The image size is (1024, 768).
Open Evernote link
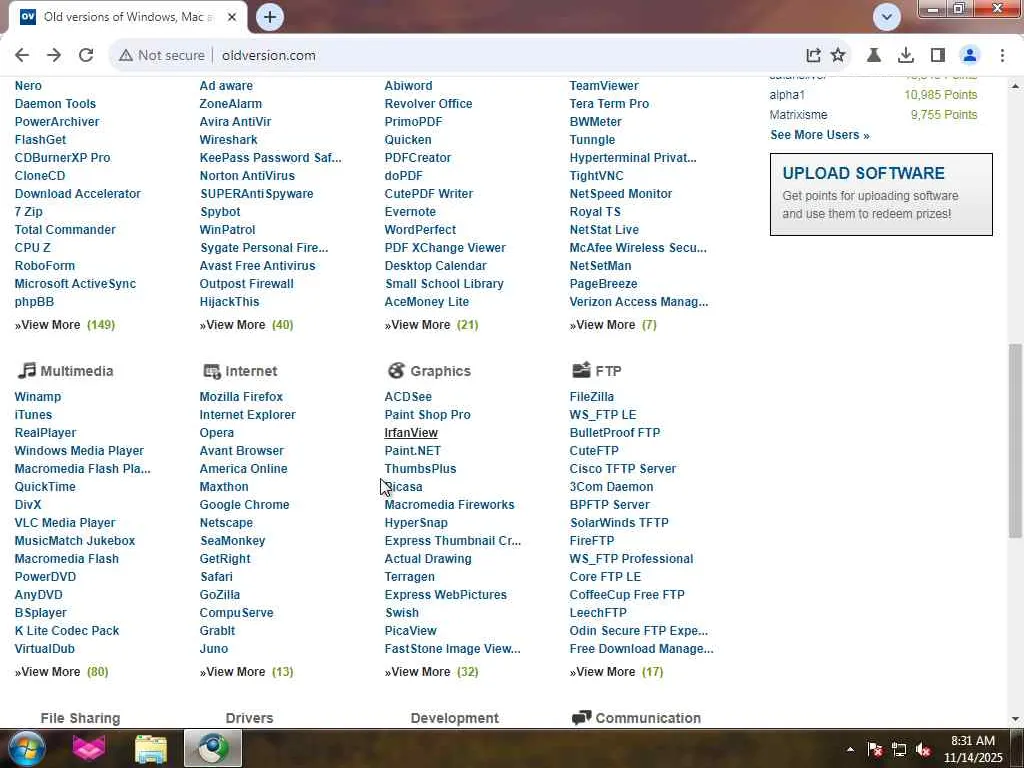409,212
